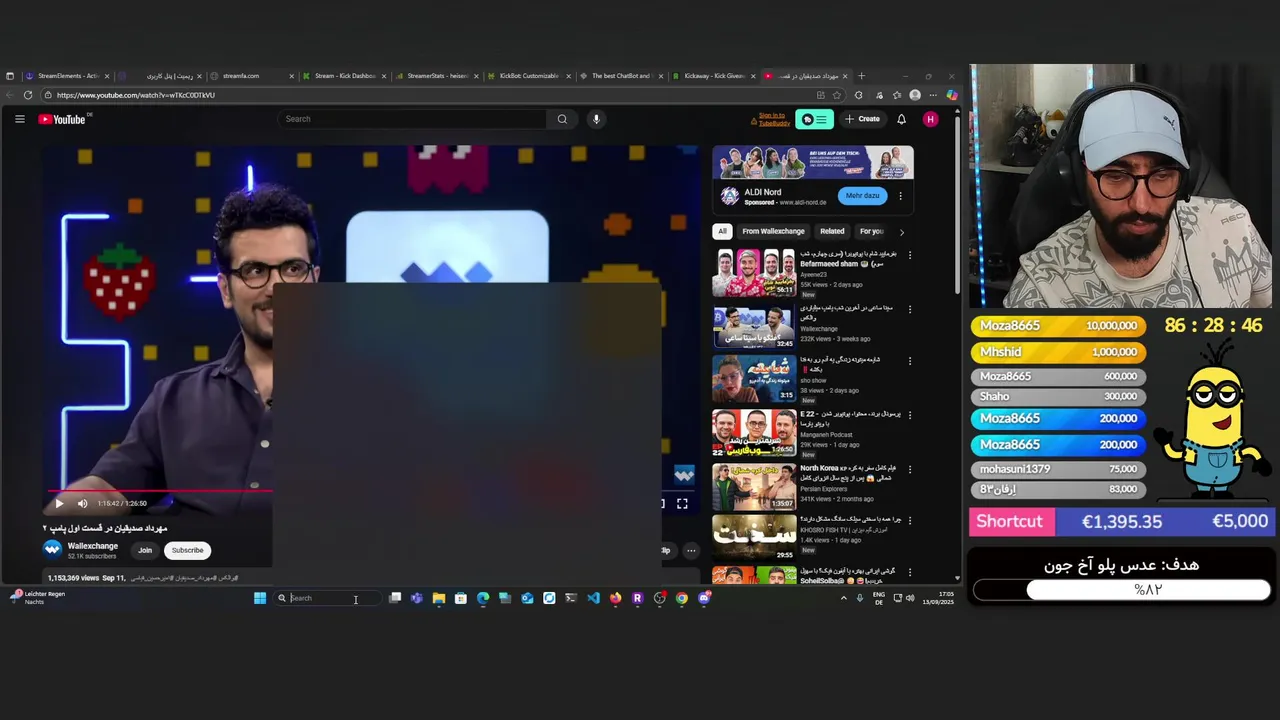
Task: Open options for Manganeh Podcast video
Action: (x=909, y=415)
